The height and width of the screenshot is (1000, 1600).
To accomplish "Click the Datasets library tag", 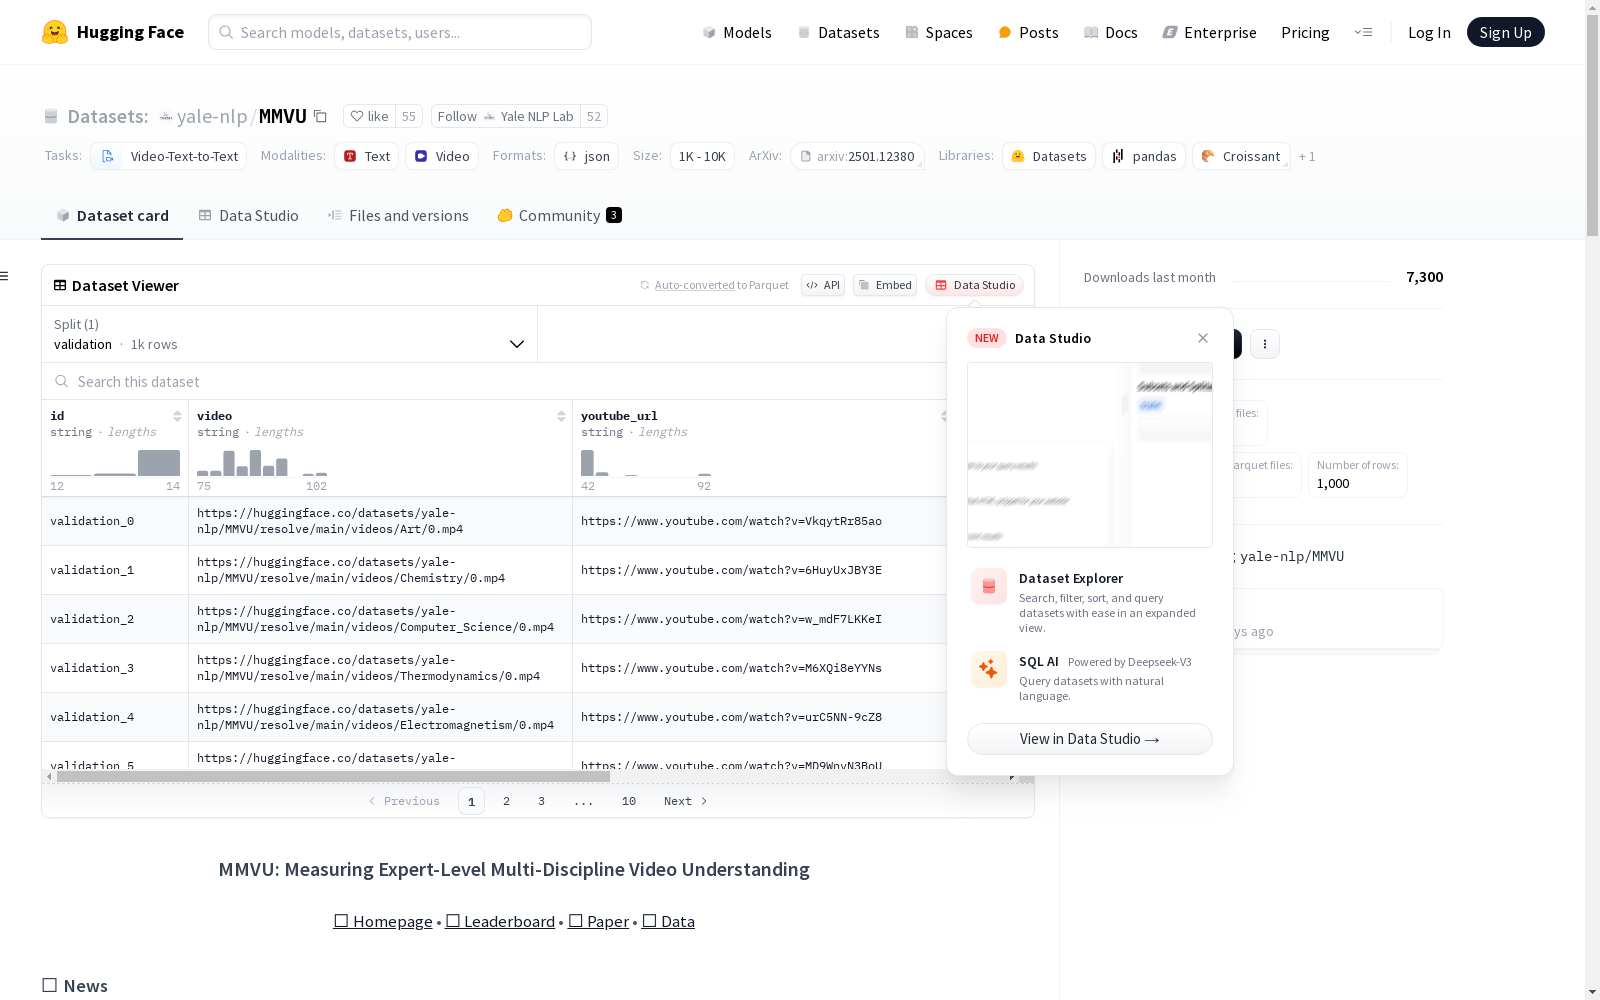I will click(x=1049, y=156).
